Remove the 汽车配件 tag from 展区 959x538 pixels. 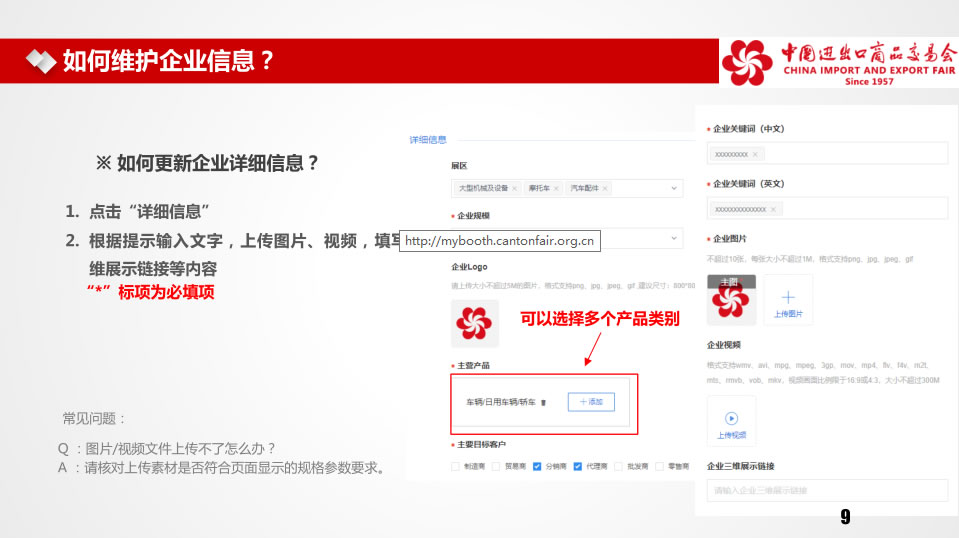pyautogui.click(x=605, y=188)
